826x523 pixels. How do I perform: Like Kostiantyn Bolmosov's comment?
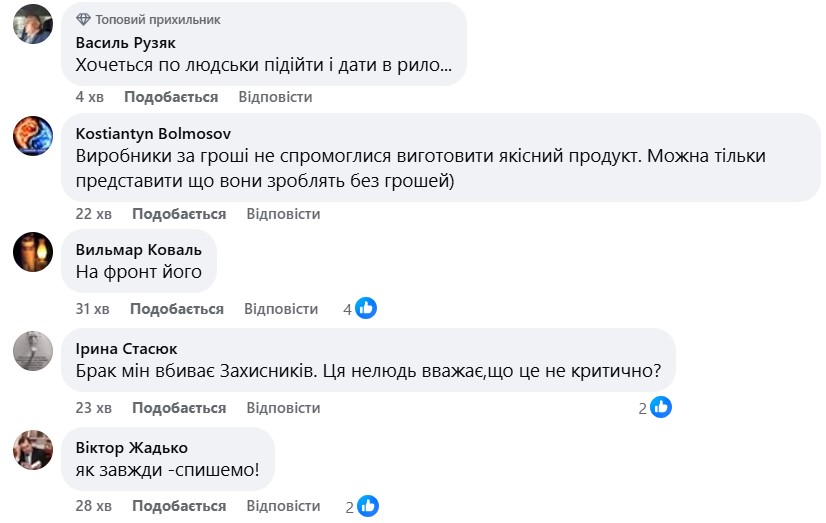179,214
